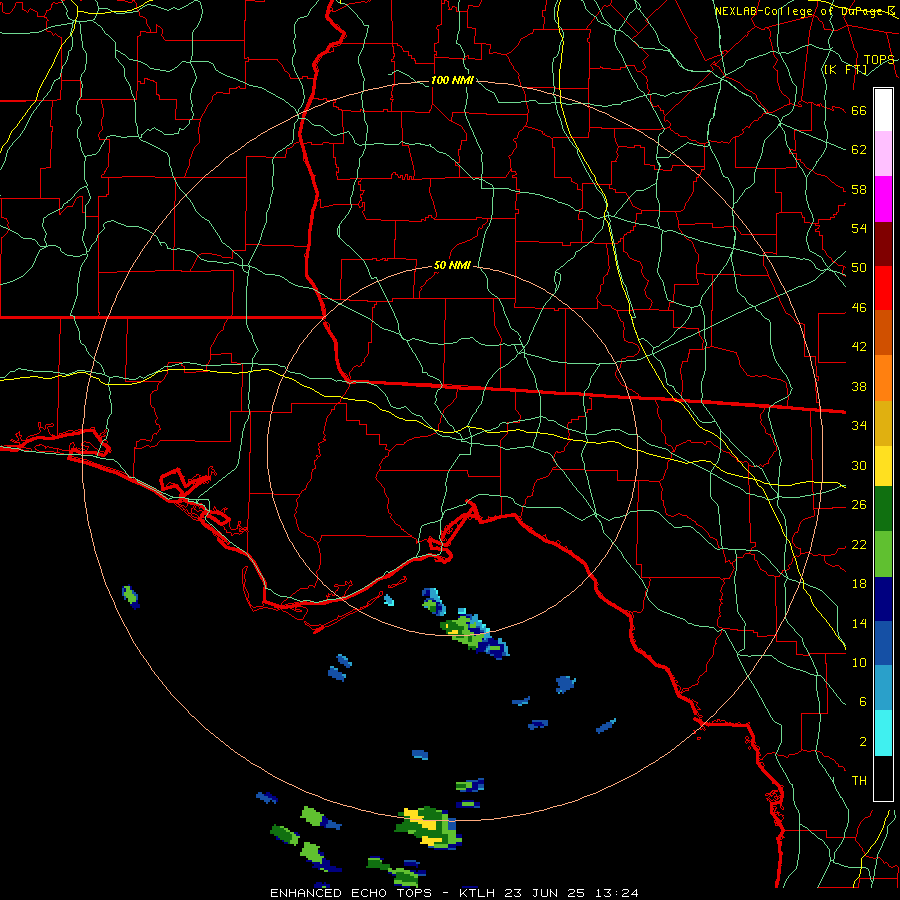This screenshot has width=900, height=900.
Task: Click the 34 legend scale value
Action: 859,425
